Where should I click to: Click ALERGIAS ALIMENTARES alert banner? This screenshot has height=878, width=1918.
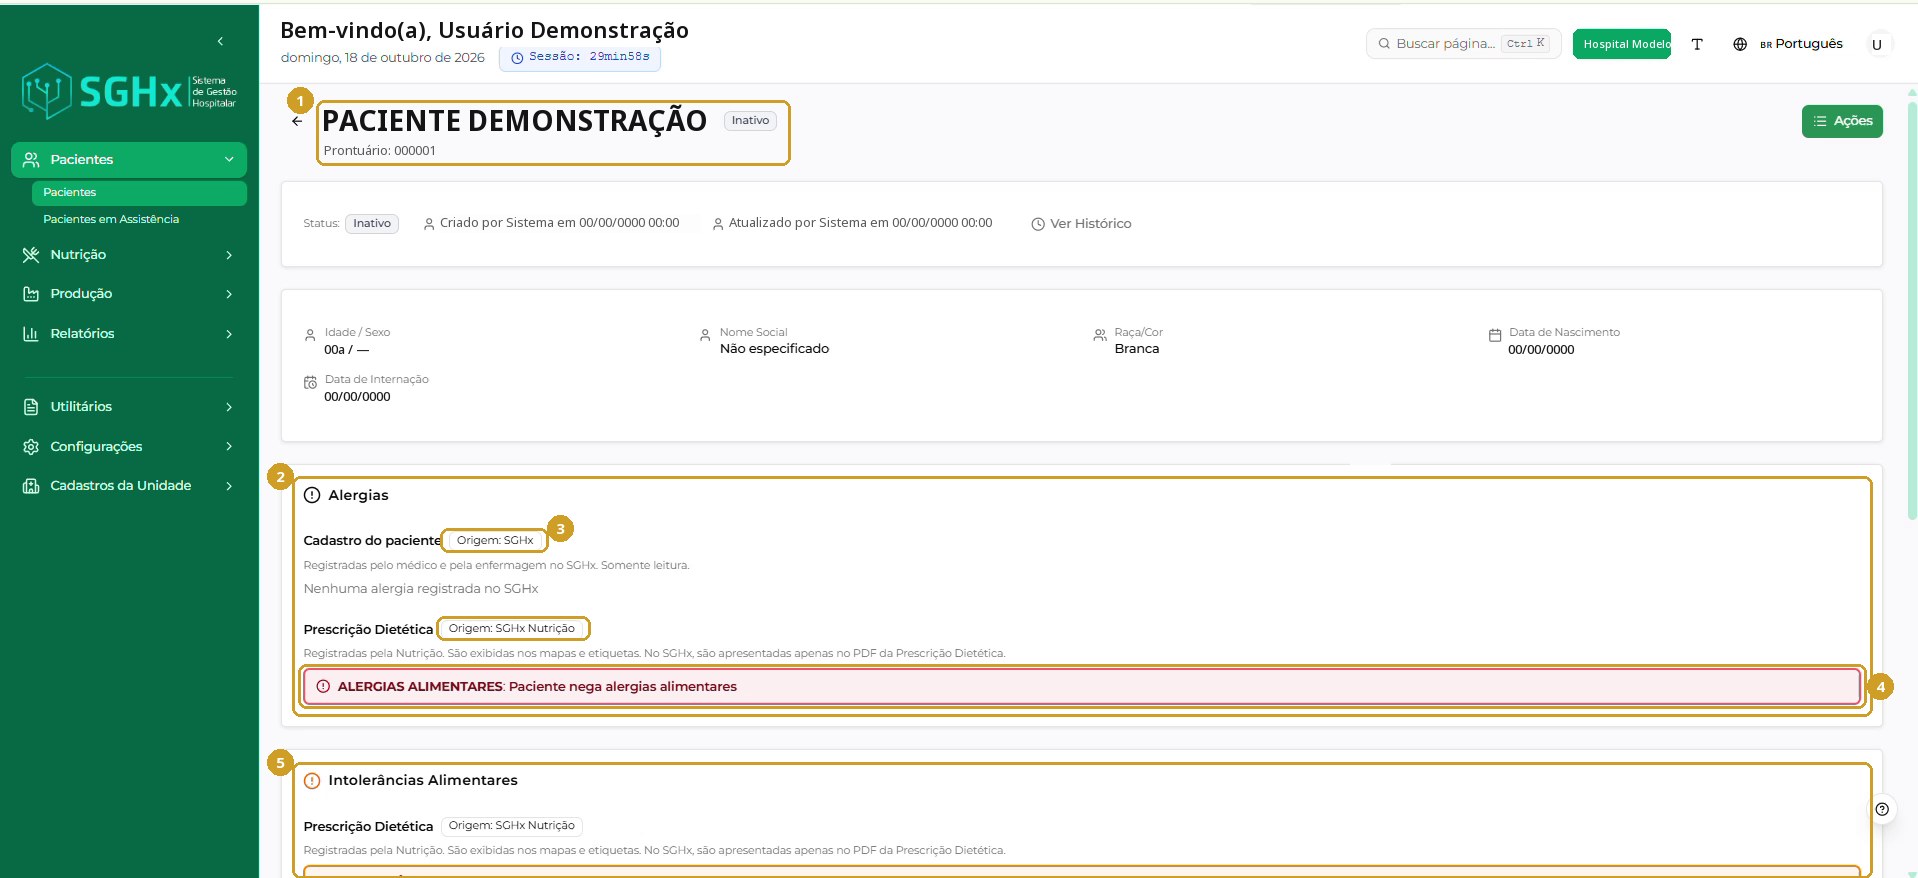tap(1081, 687)
